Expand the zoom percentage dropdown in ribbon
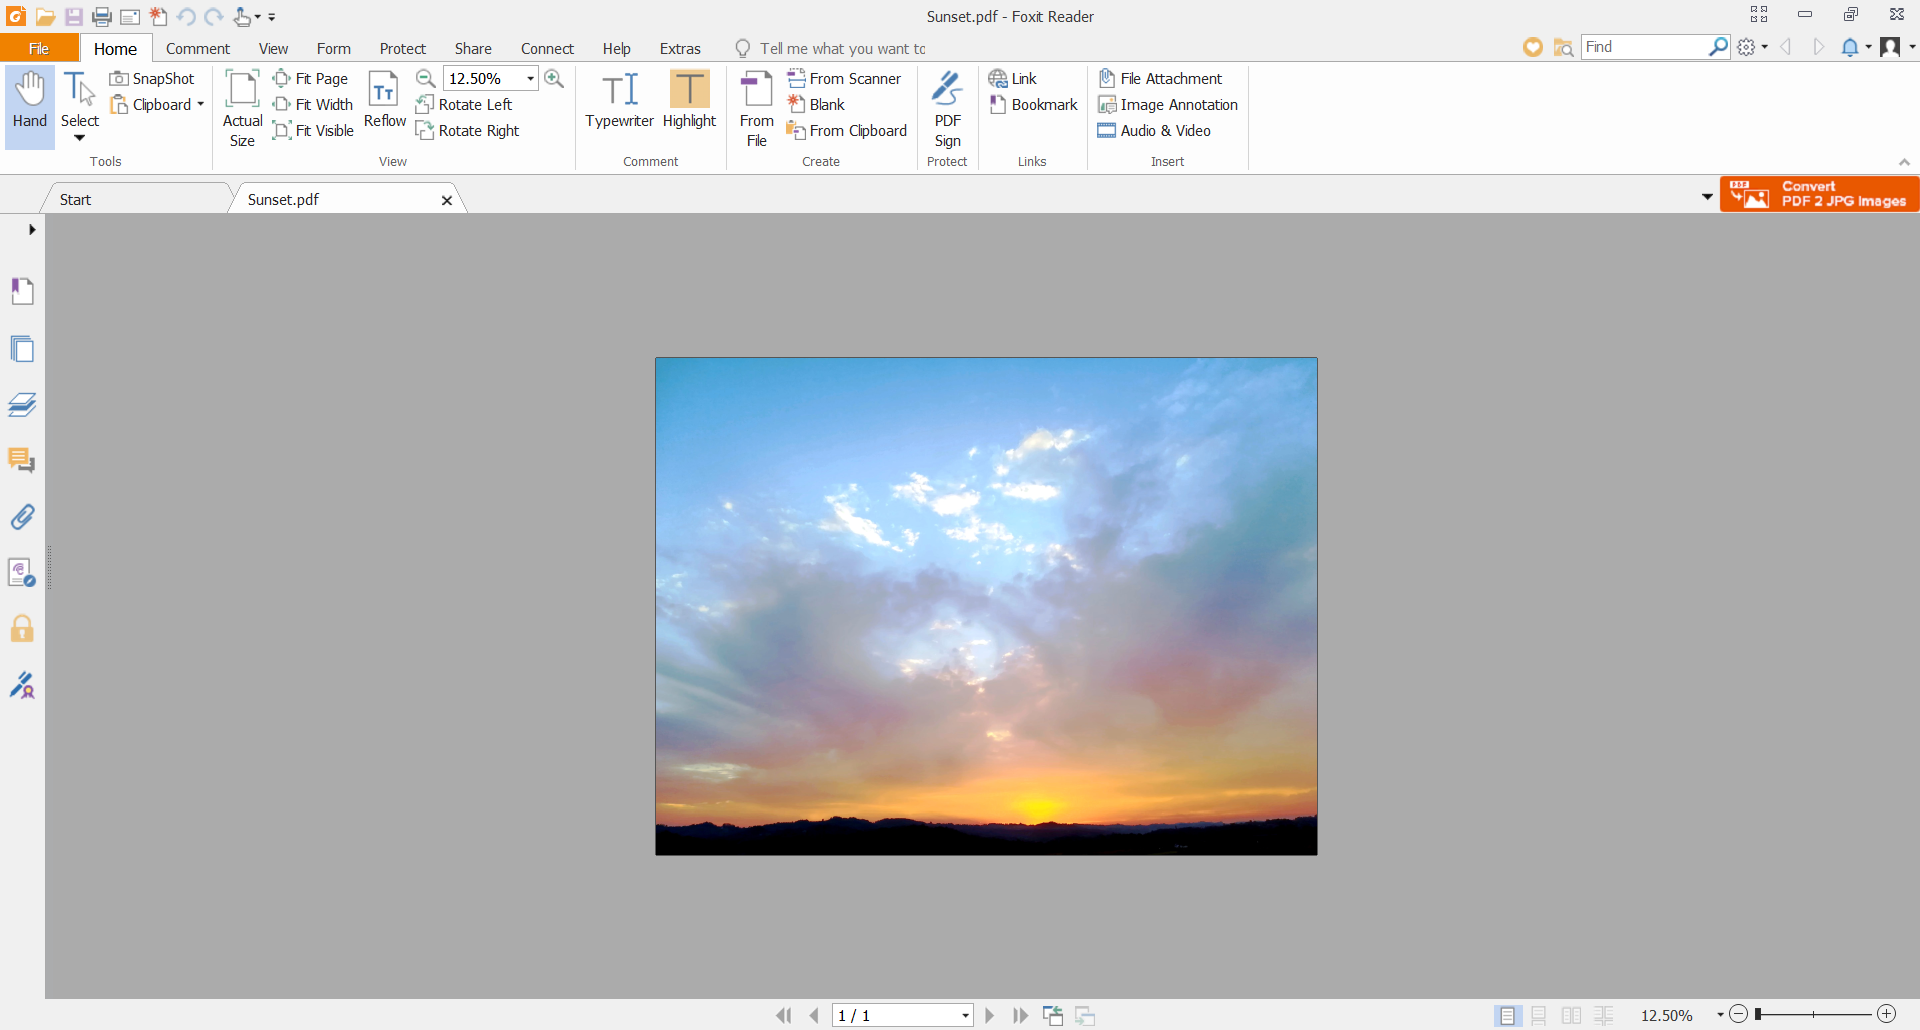The width and height of the screenshot is (1920, 1030). (530, 79)
